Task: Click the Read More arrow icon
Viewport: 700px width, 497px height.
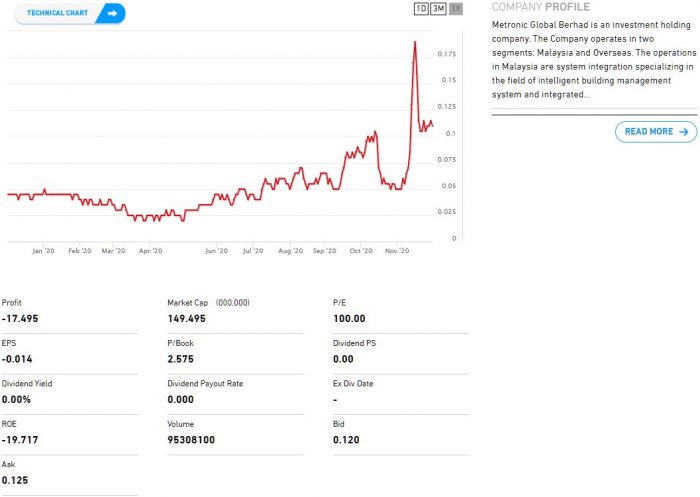Action: point(684,131)
